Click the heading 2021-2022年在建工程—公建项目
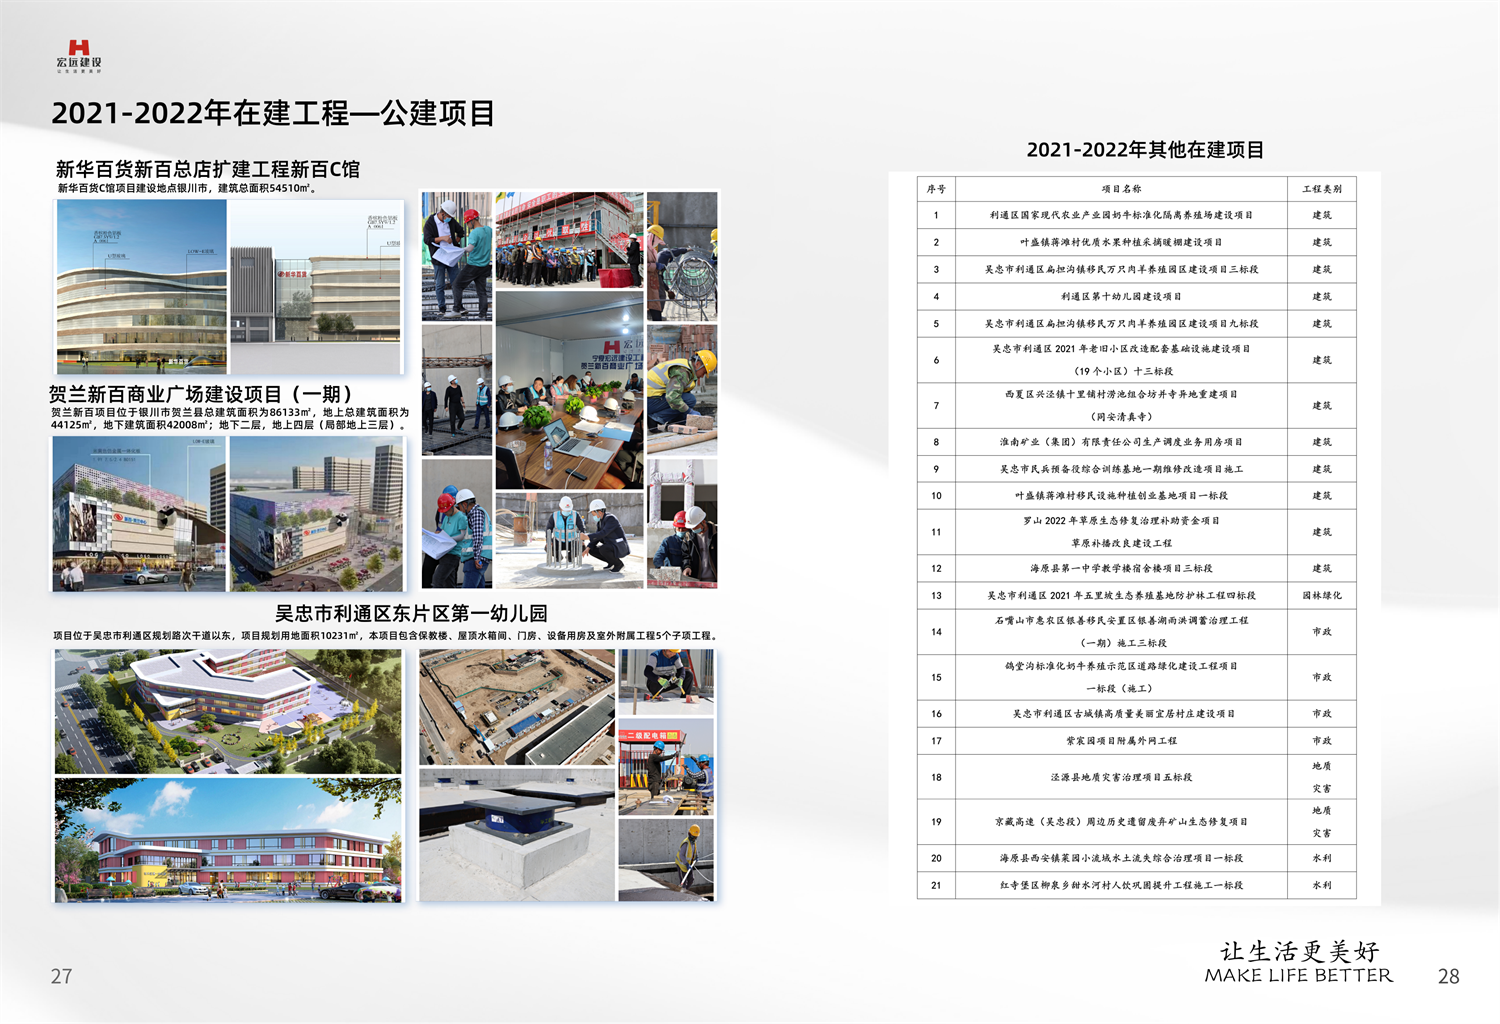The image size is (1500, 1024). [273, 113]
